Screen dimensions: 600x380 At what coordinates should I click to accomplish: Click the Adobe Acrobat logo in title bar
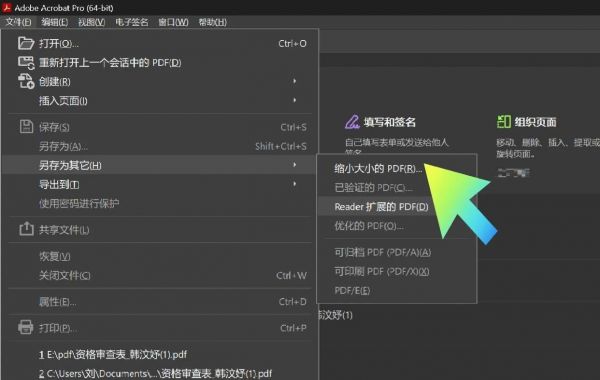click(7, 7)
